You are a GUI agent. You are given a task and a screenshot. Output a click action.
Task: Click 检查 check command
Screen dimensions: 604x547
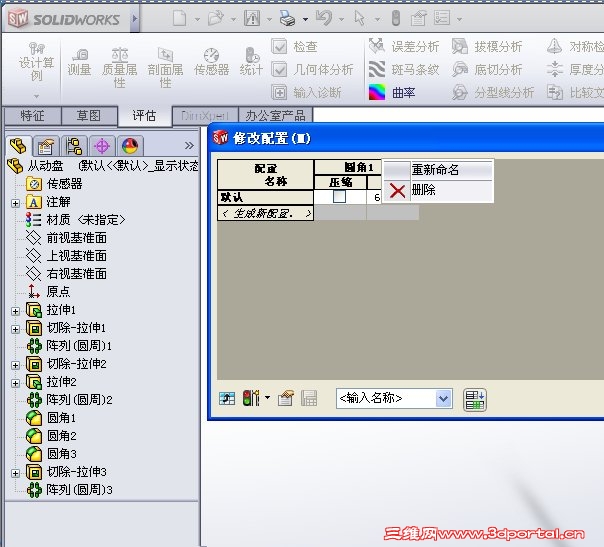pyautogui.click(x=295, y=47)
